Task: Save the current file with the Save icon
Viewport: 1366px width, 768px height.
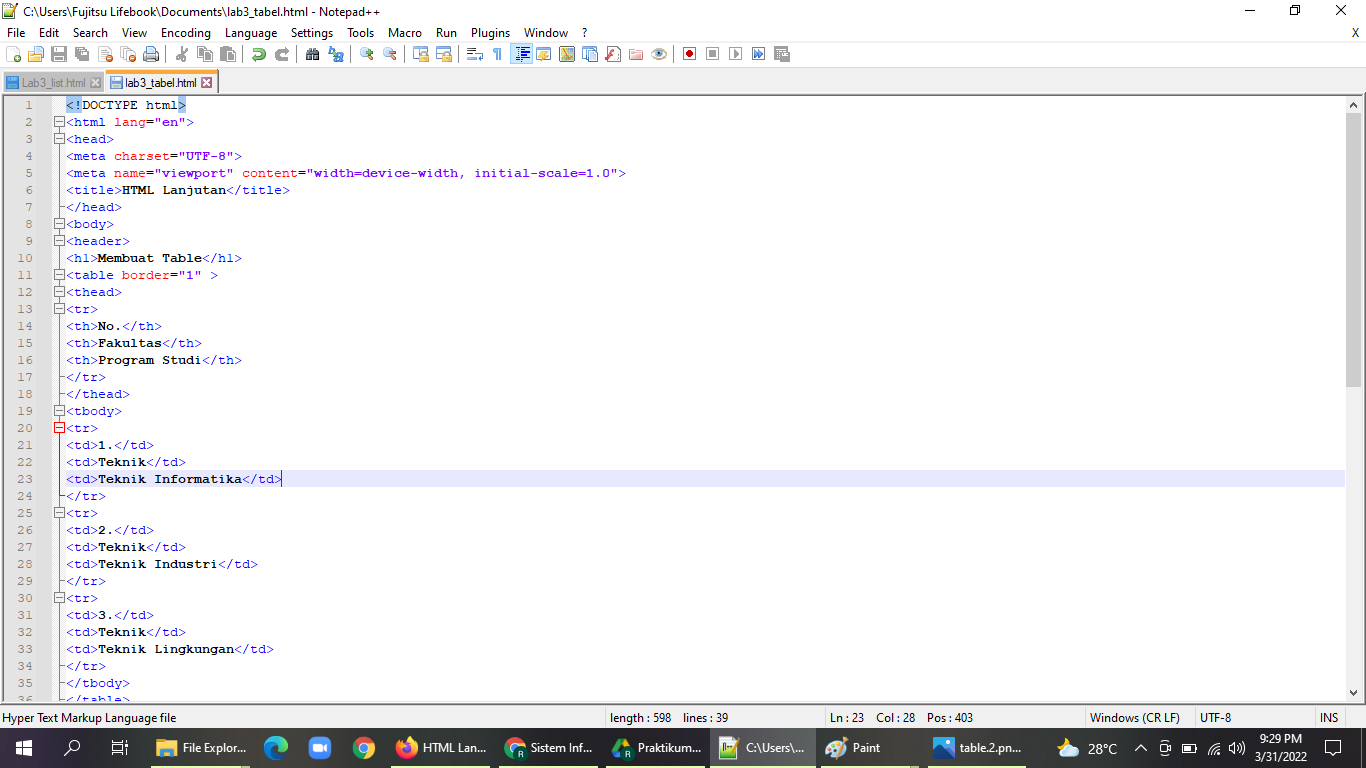Action: click(x=57, y=54)
